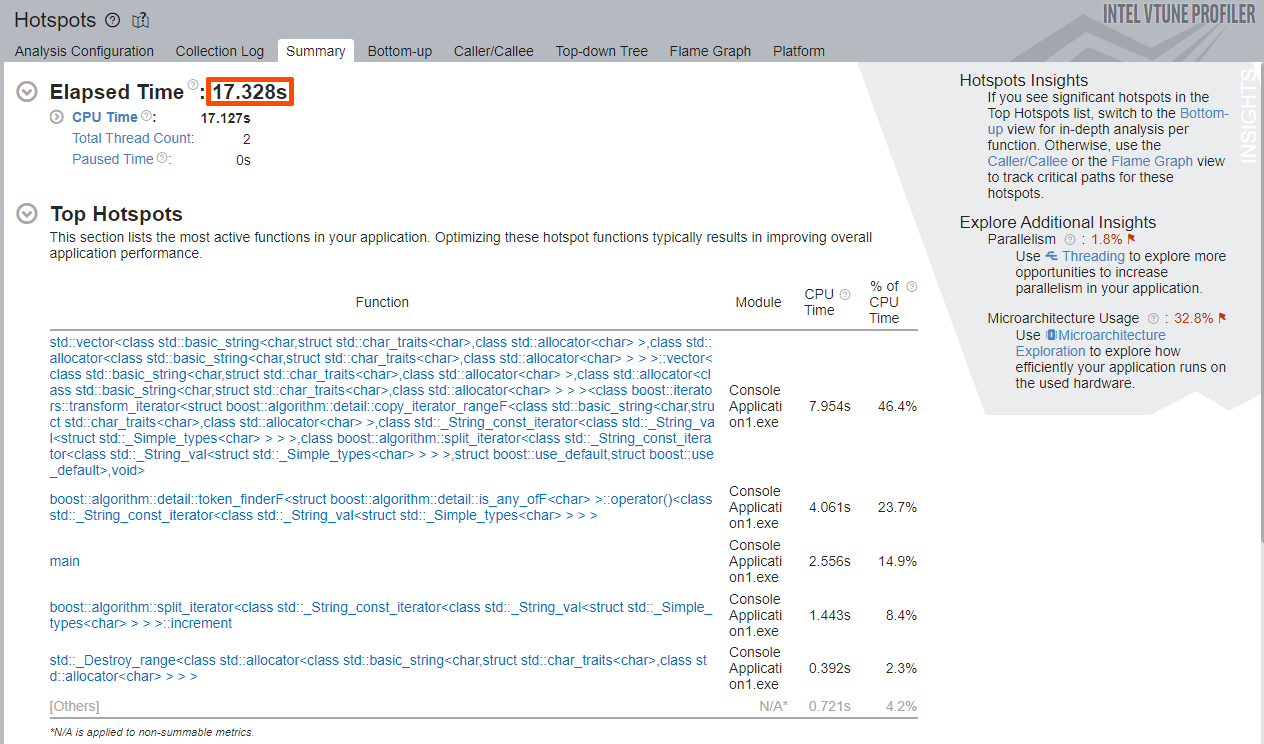Screen dimensions: 1264x744
Task: Open the Caller/Callee tab
Action: point(494,51)
